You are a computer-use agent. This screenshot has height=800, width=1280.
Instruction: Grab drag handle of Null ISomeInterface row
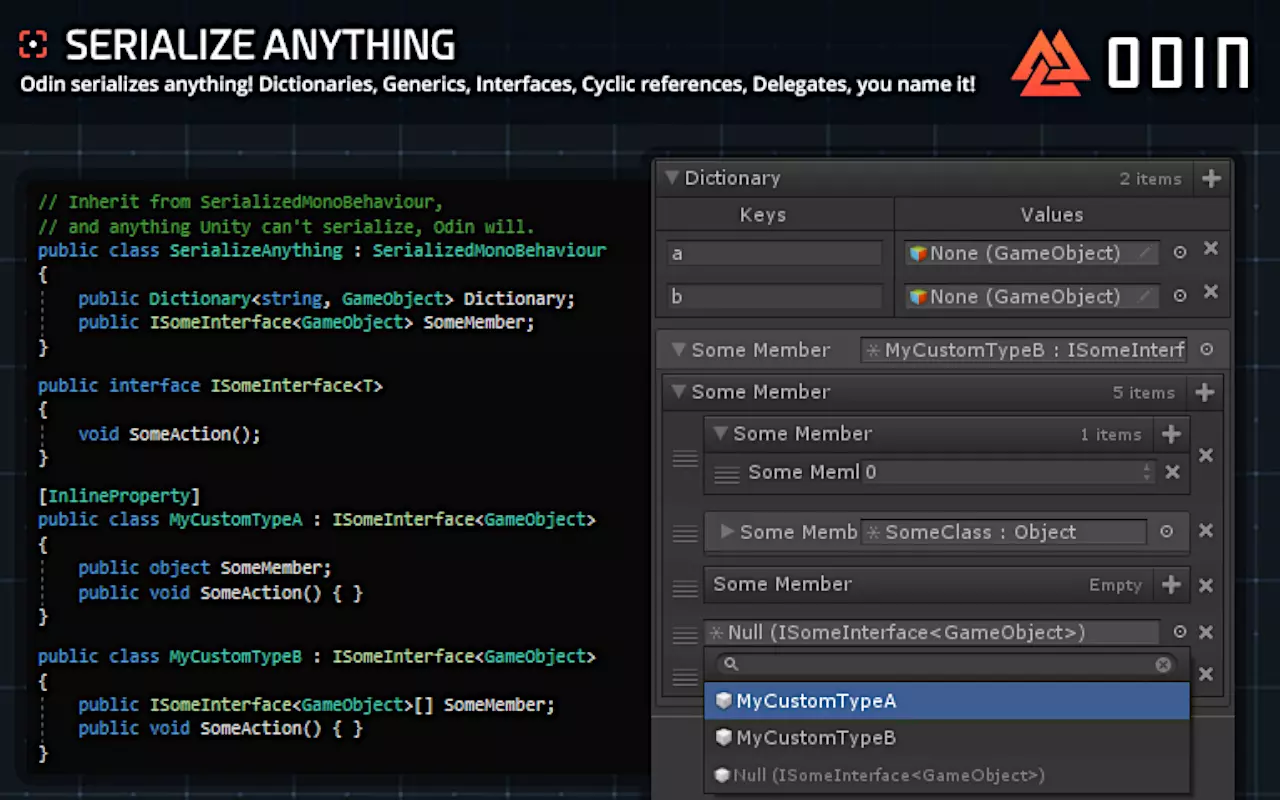(x=685, y=634)
